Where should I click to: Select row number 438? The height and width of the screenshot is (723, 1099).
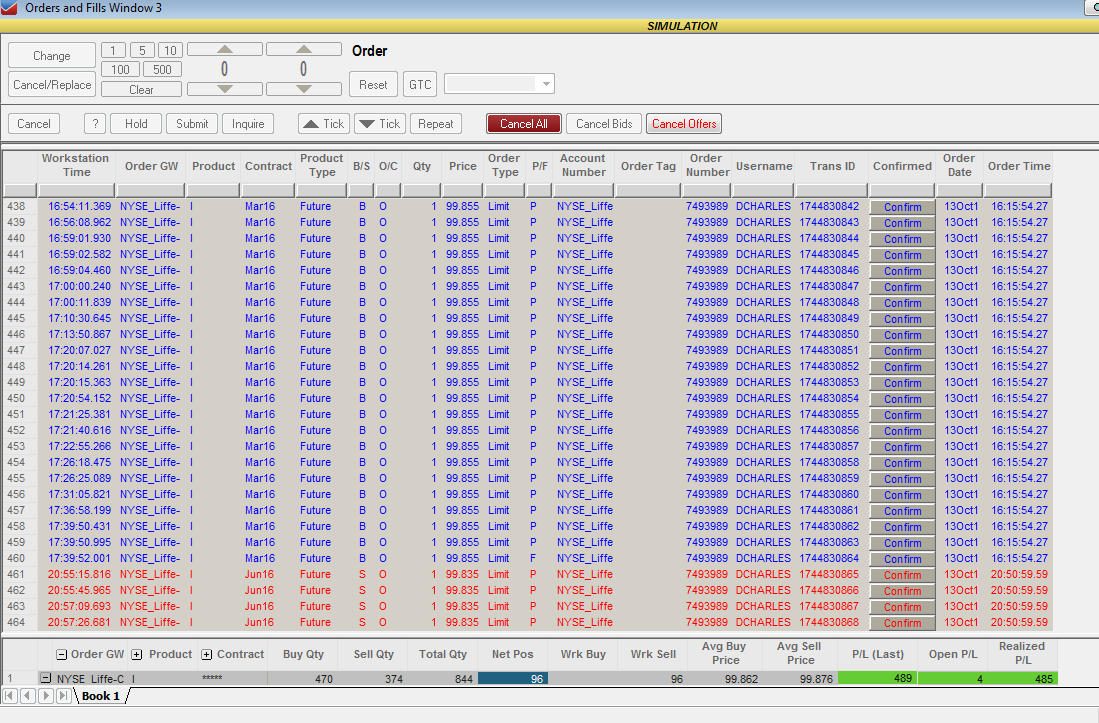[x=16, y=207]
